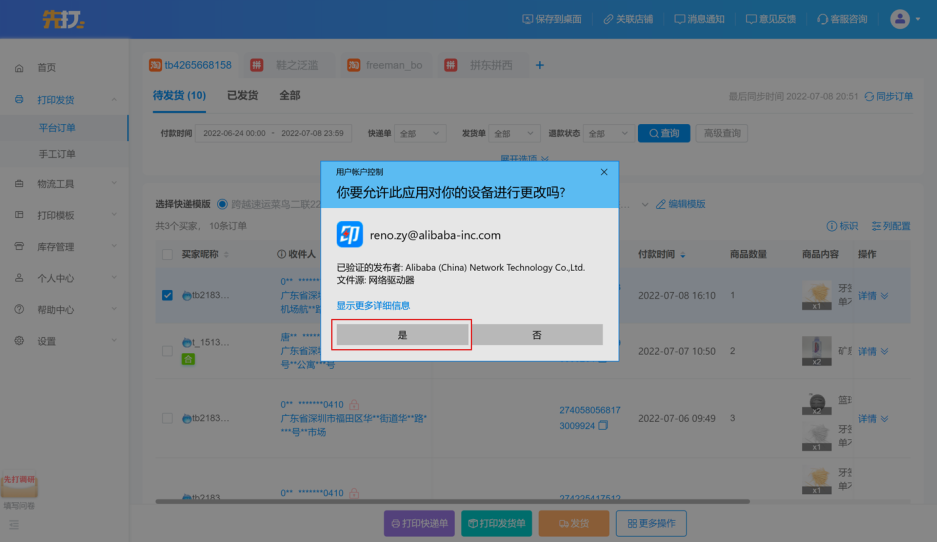Click the user avatar icon at top right
This screenshot has height=542, width=937.
tap(899, 19)
